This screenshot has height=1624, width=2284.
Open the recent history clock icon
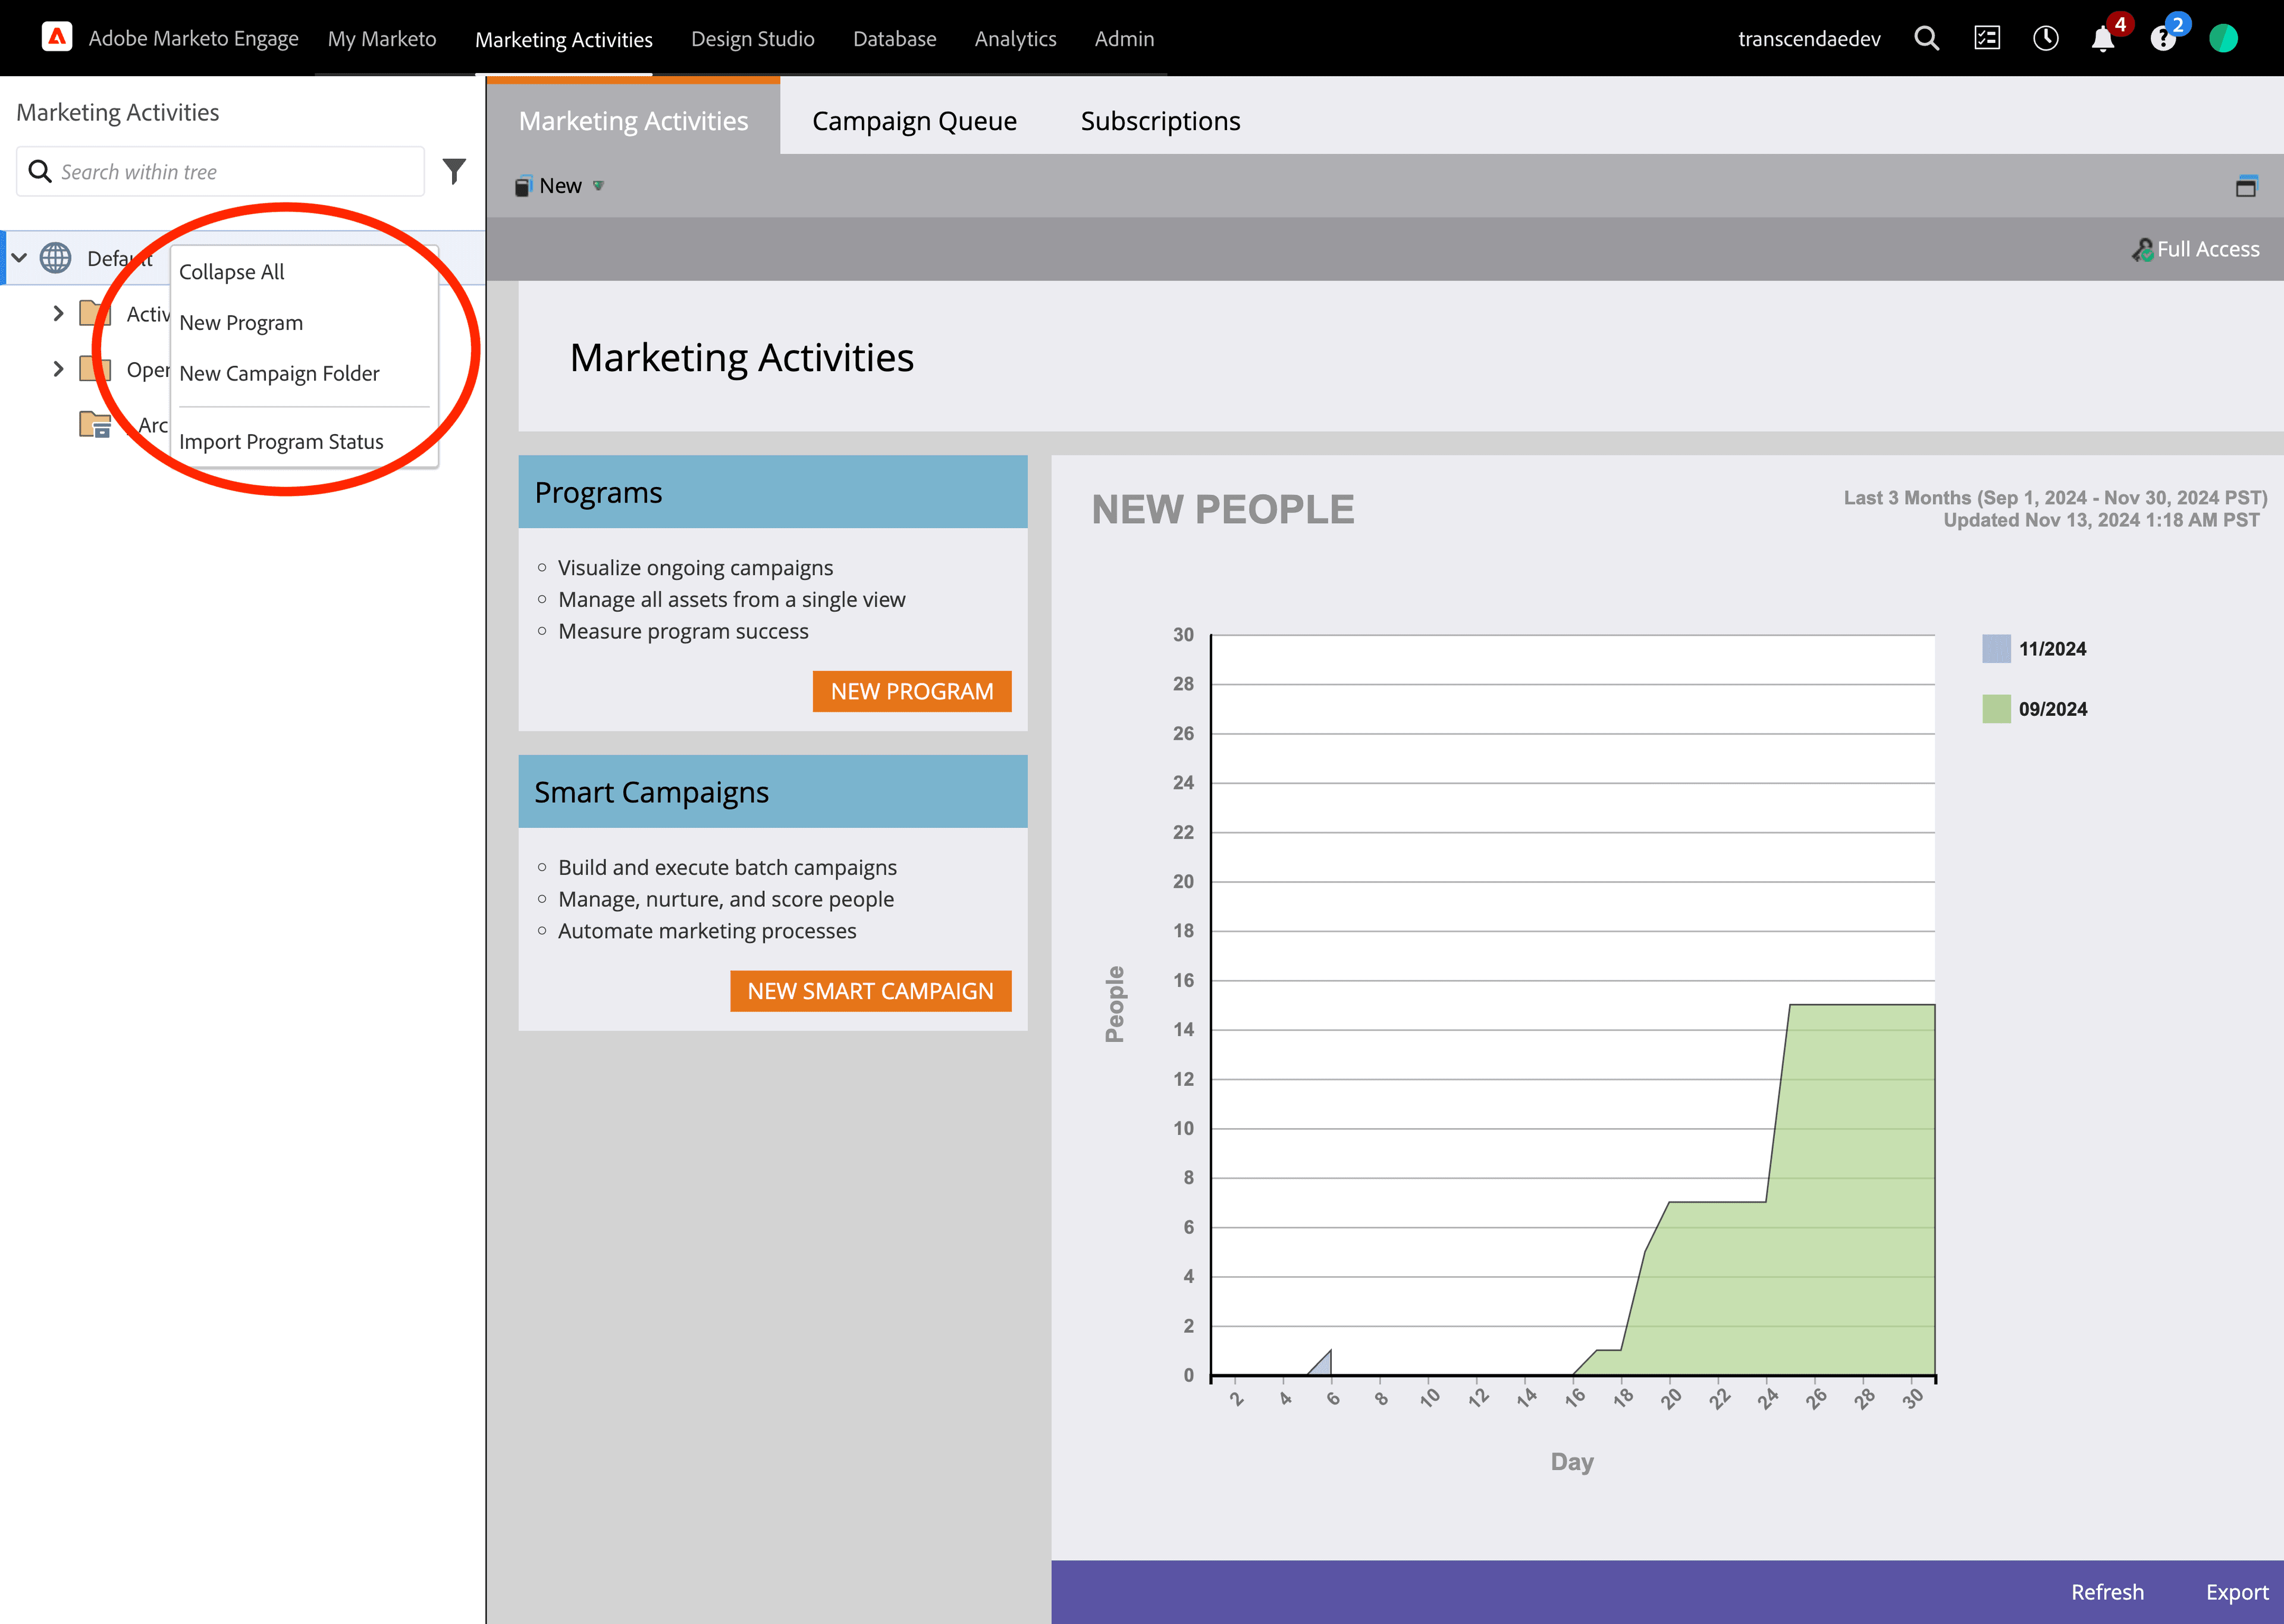tap(2045, 38)
